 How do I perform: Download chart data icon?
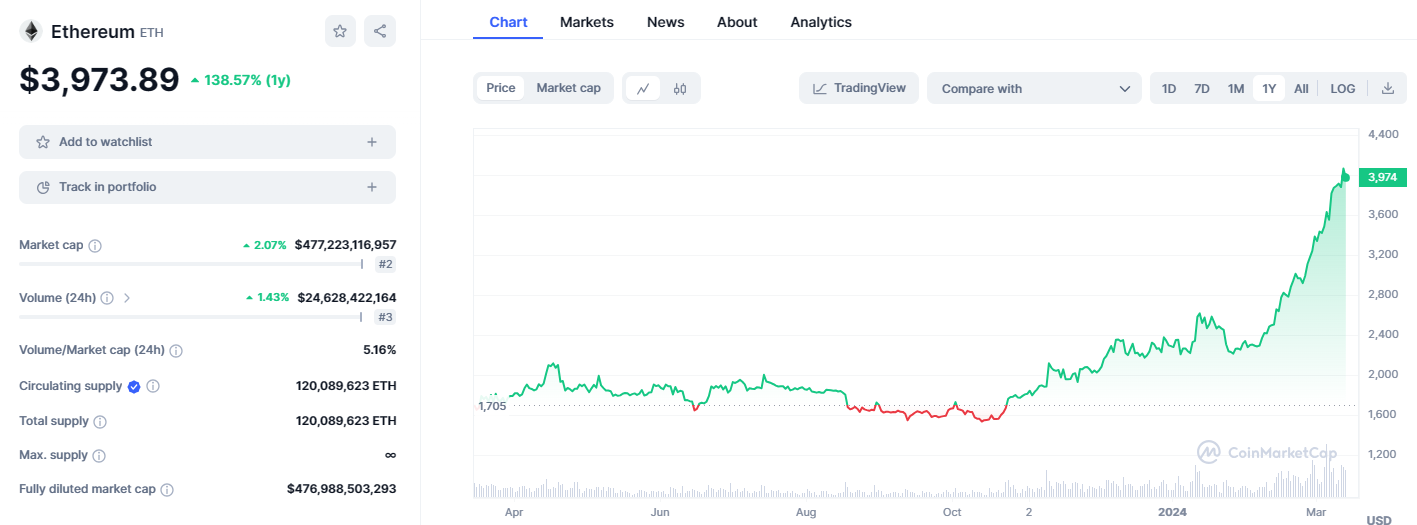tap(1388, 88)
